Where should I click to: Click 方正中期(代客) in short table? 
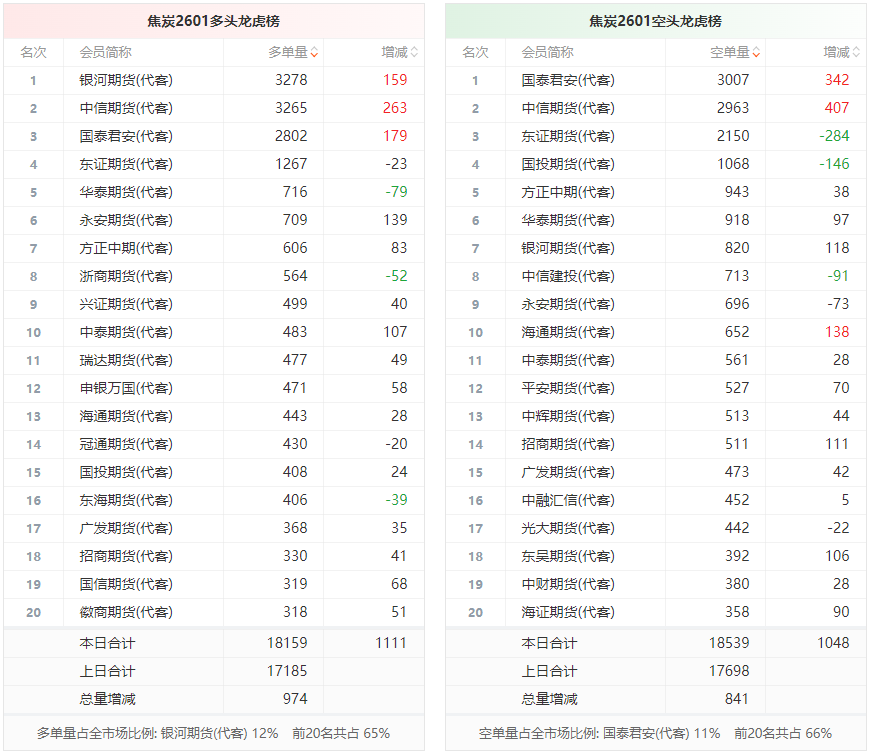568,193
